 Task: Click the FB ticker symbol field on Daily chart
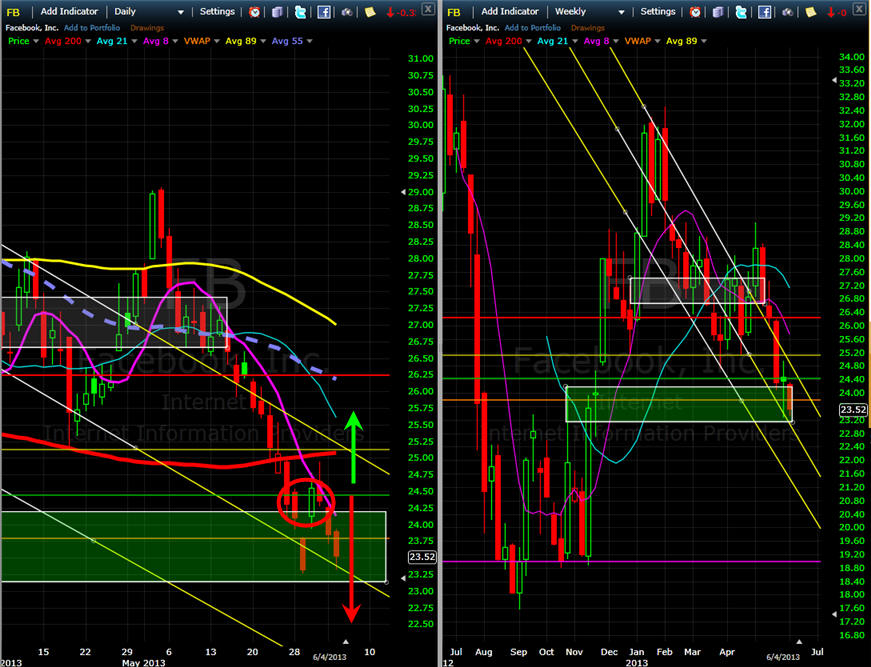point(15,12)
